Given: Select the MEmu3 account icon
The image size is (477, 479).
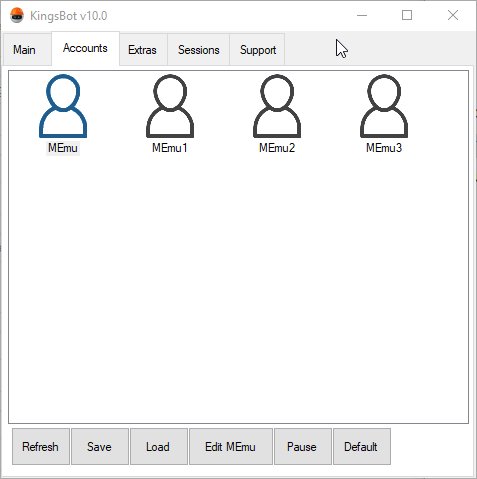Looking at the screenshot, I should 384,106.
